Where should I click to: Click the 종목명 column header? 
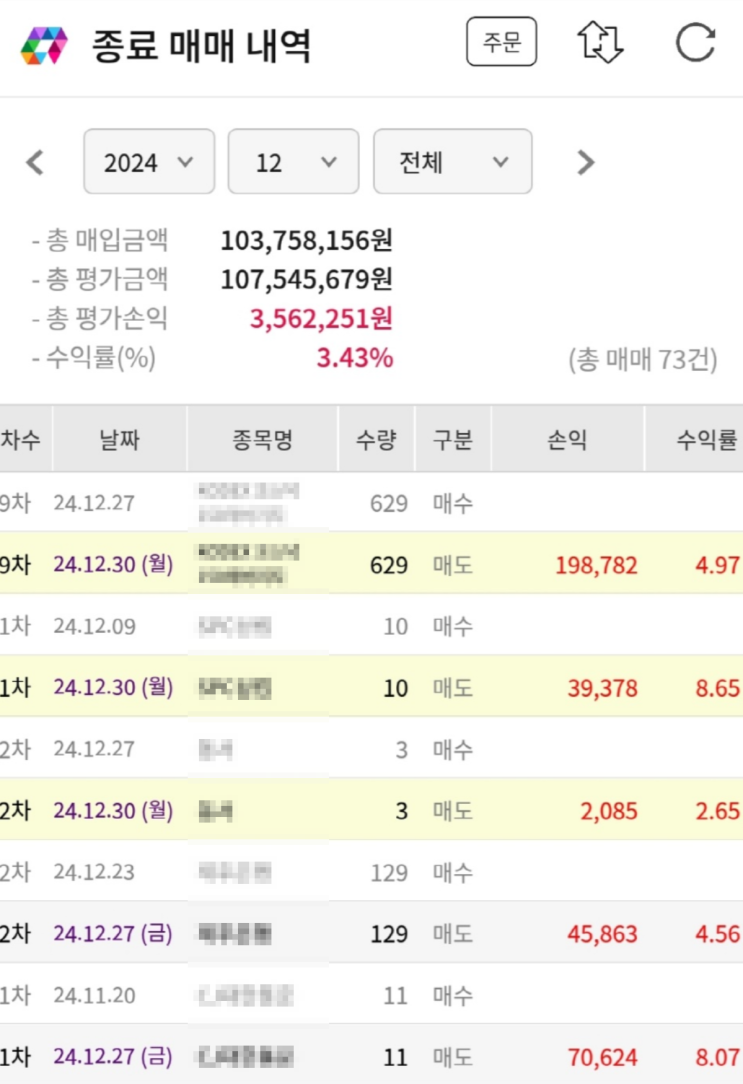[x=262, y=440]
